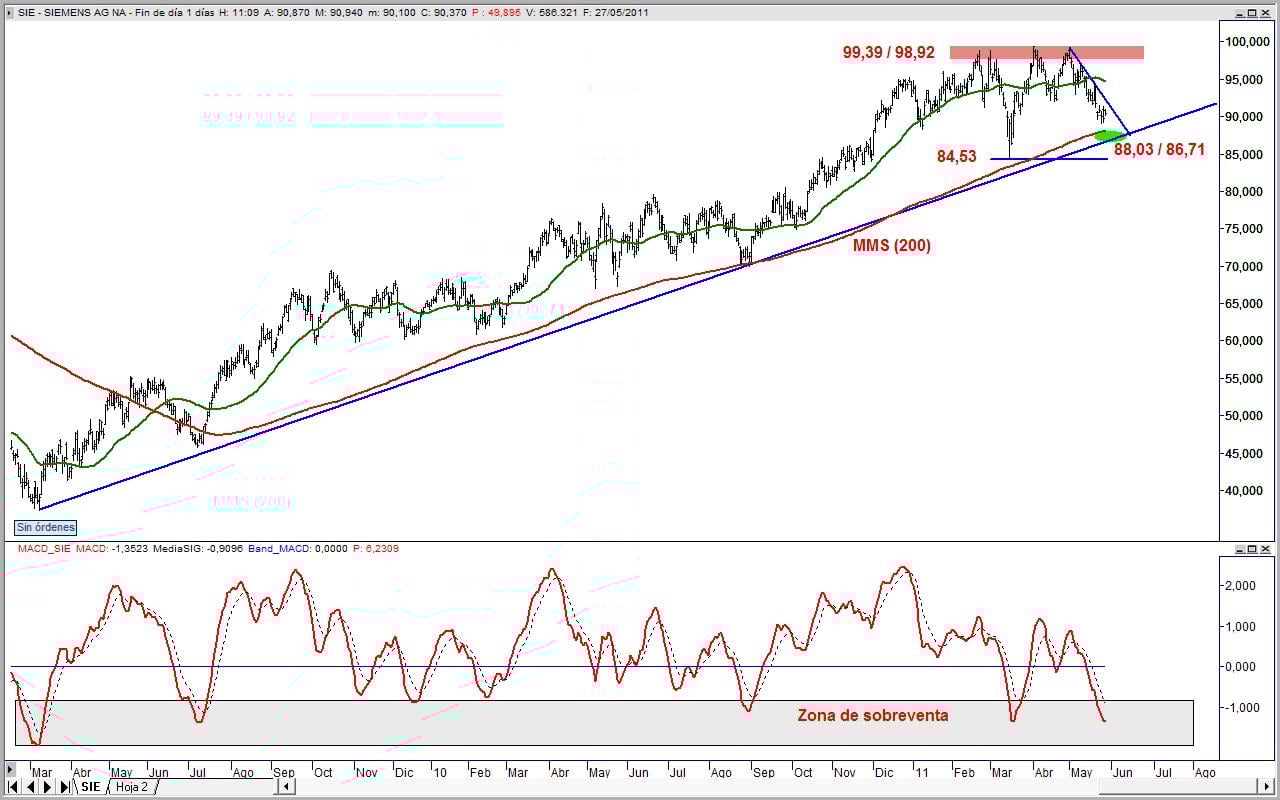This screenshot has width=1280, height=800.
Task: Select the Zona de sobreventa label
Action: click(872, 715)
